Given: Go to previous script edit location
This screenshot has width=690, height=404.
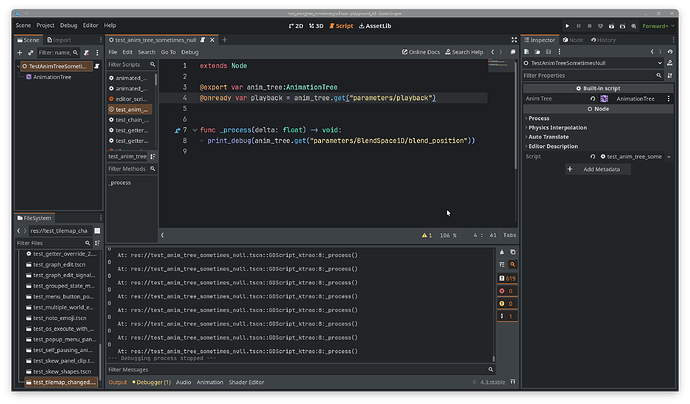Looking at the screenshot, I should tap(492, 52).
